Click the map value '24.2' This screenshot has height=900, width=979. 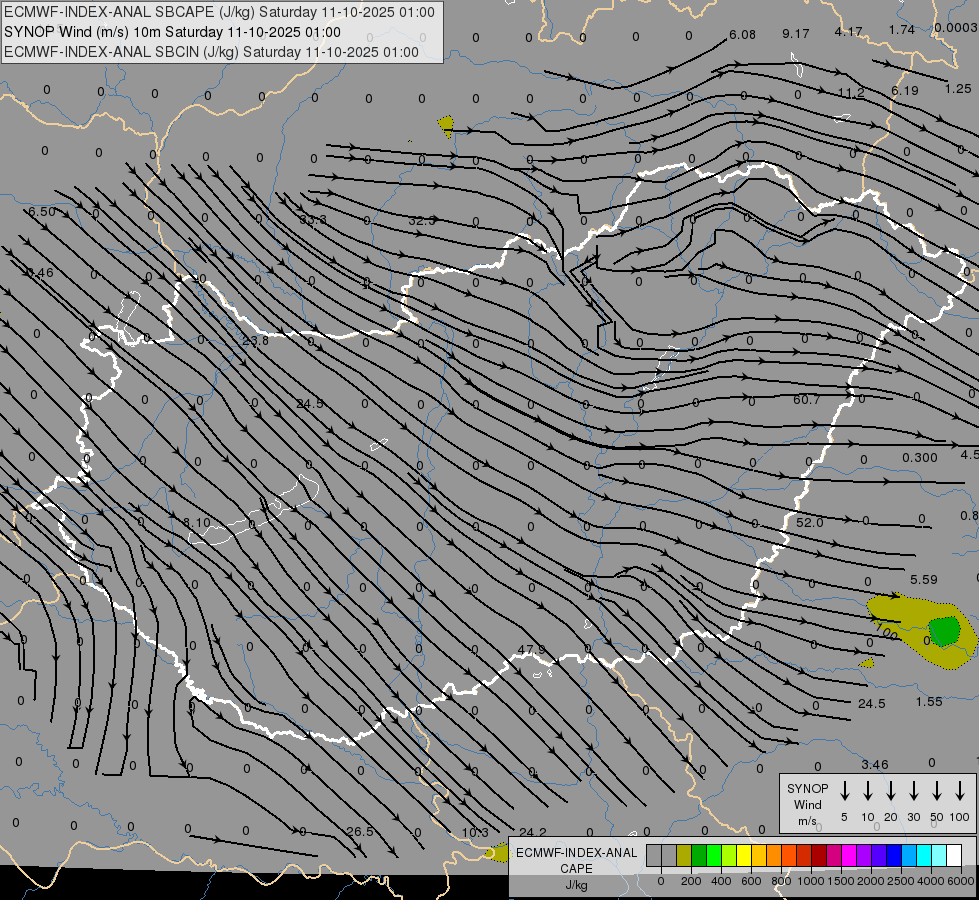point(533,833)
